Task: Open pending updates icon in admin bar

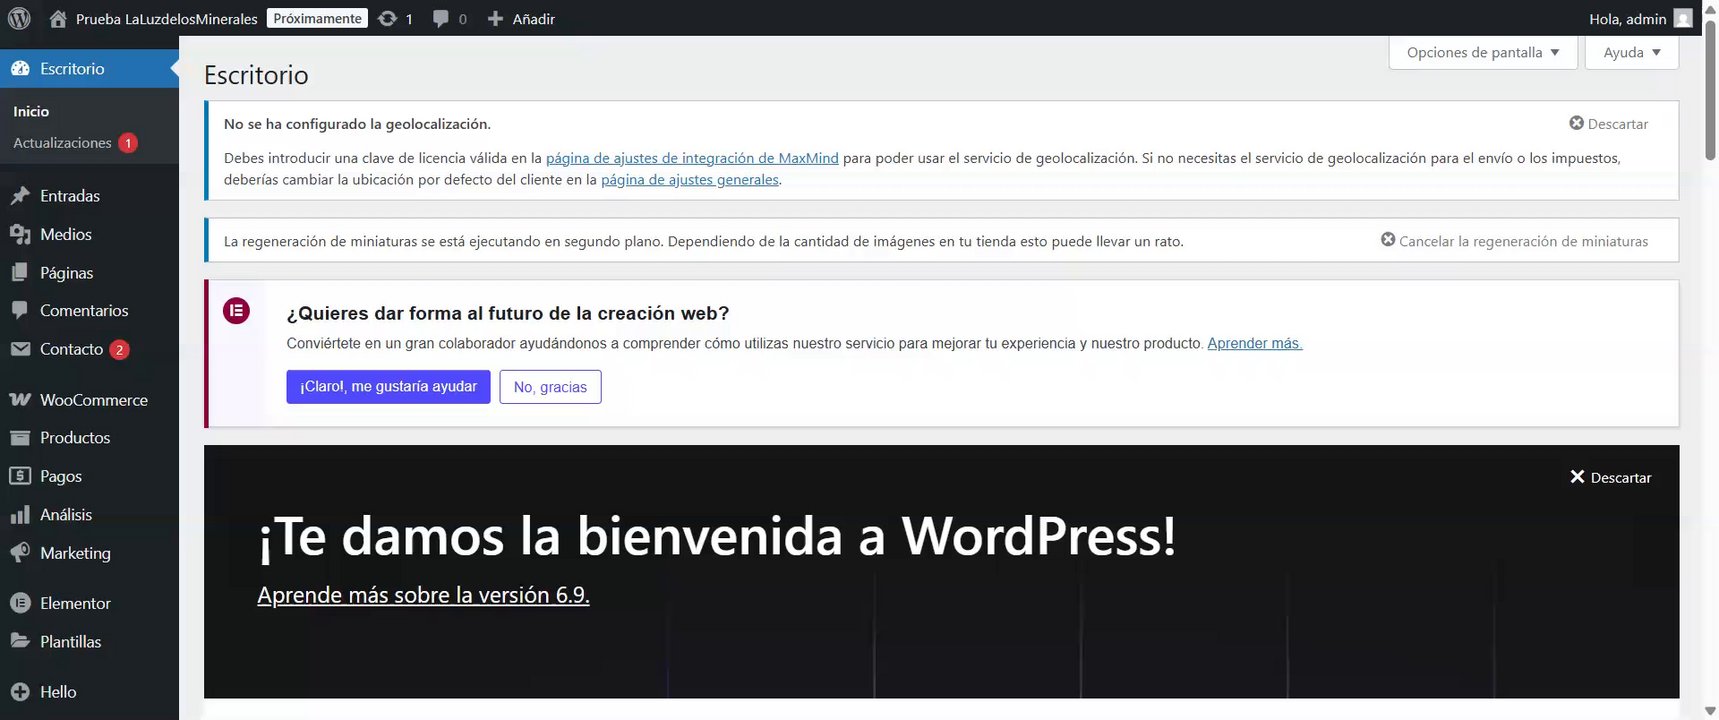Action: point(388,18)
